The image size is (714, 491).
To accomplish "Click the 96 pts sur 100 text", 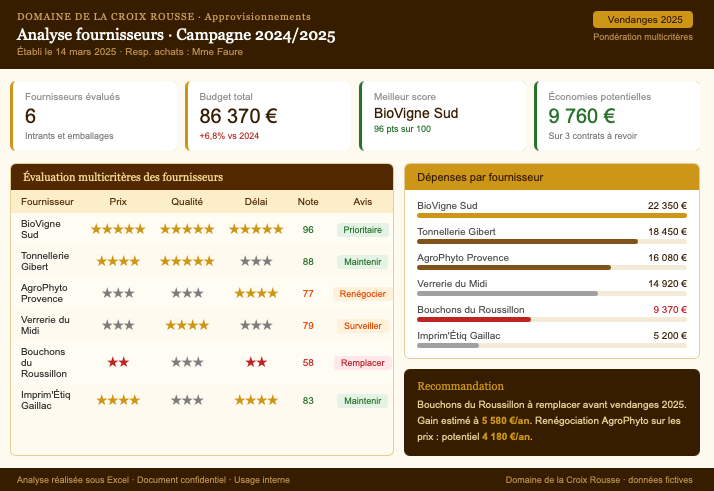I will [402, 129].
